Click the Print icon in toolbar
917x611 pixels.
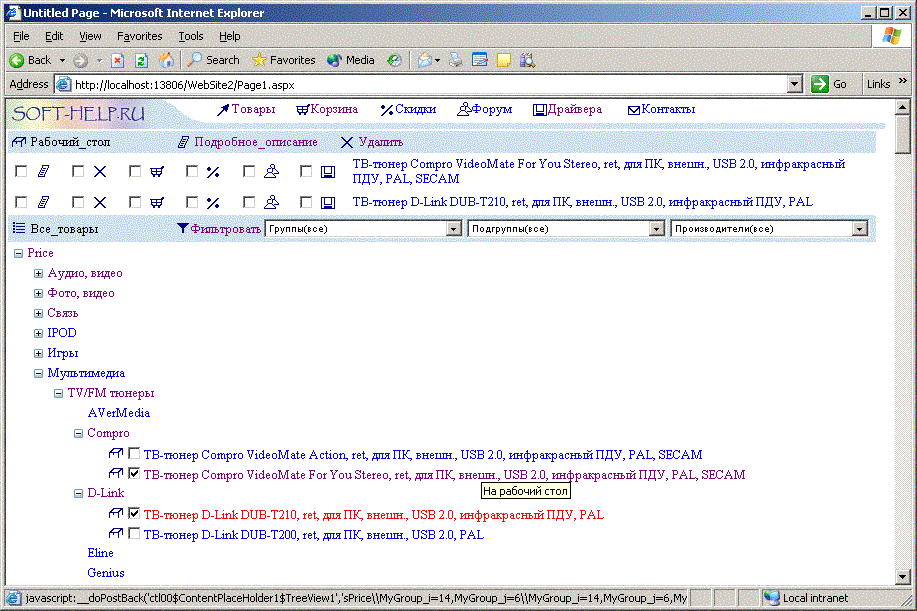tap(456, 60)
